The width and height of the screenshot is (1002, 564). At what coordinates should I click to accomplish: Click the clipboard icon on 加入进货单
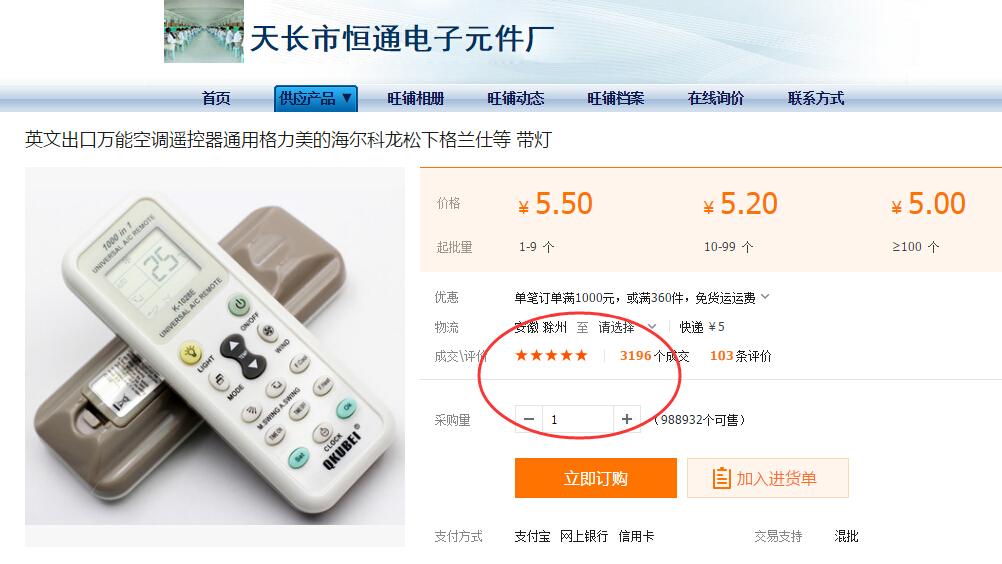(x=721, y=478)
